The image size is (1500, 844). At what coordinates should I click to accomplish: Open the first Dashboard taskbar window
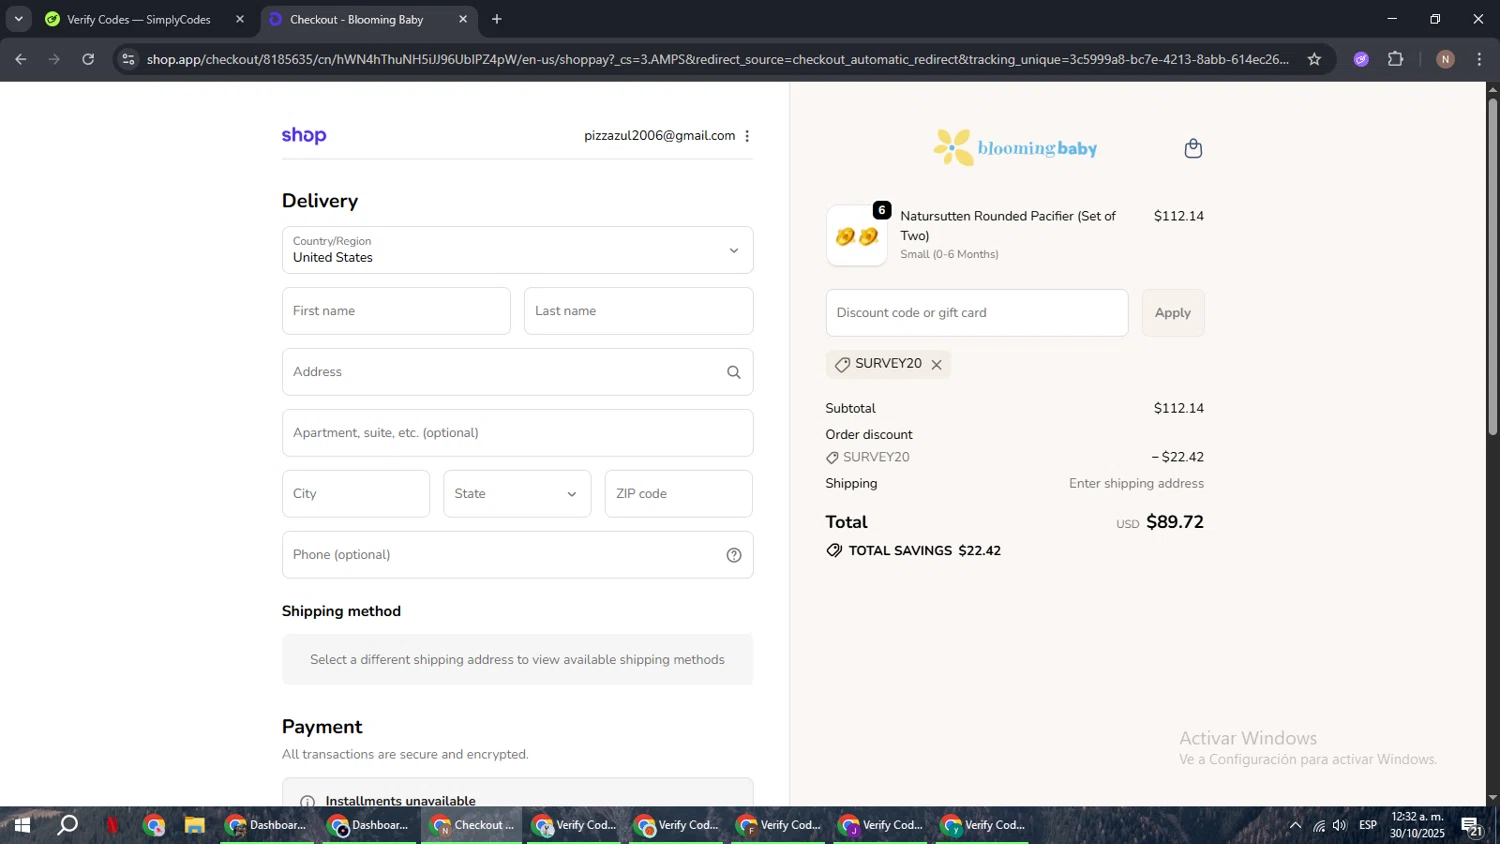coord(266,826)
